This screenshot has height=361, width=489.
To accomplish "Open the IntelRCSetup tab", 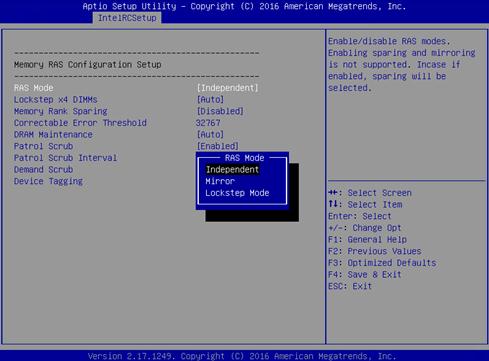I will 127,18.
